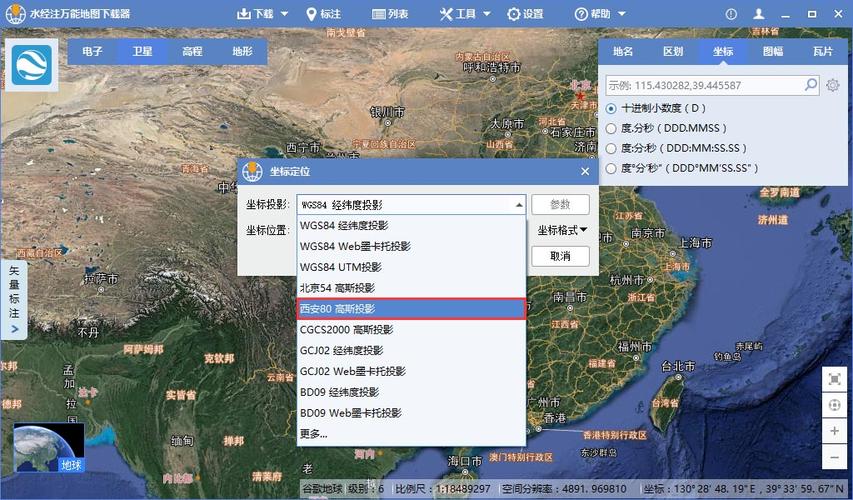Zoom out with the minus button
The image size is (853, 500).
click(835, 458)
